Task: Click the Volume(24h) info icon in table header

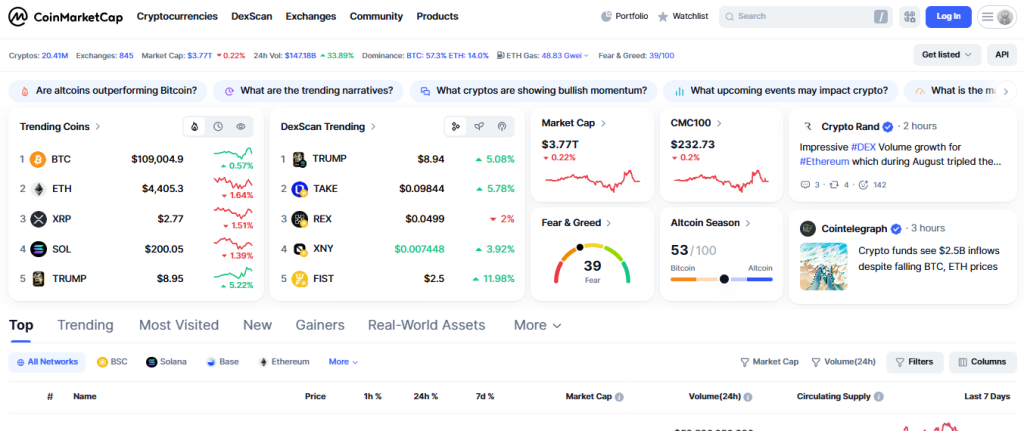Action: (748, 396)
